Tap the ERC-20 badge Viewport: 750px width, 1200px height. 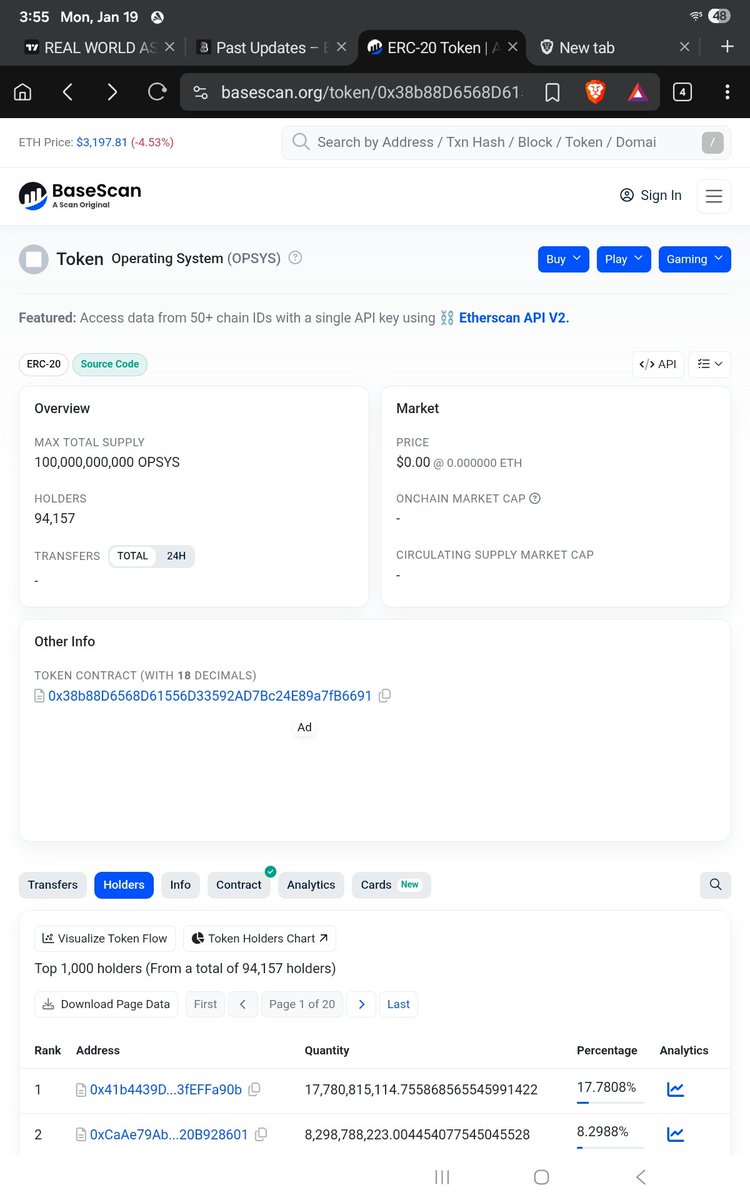(44, 364)
